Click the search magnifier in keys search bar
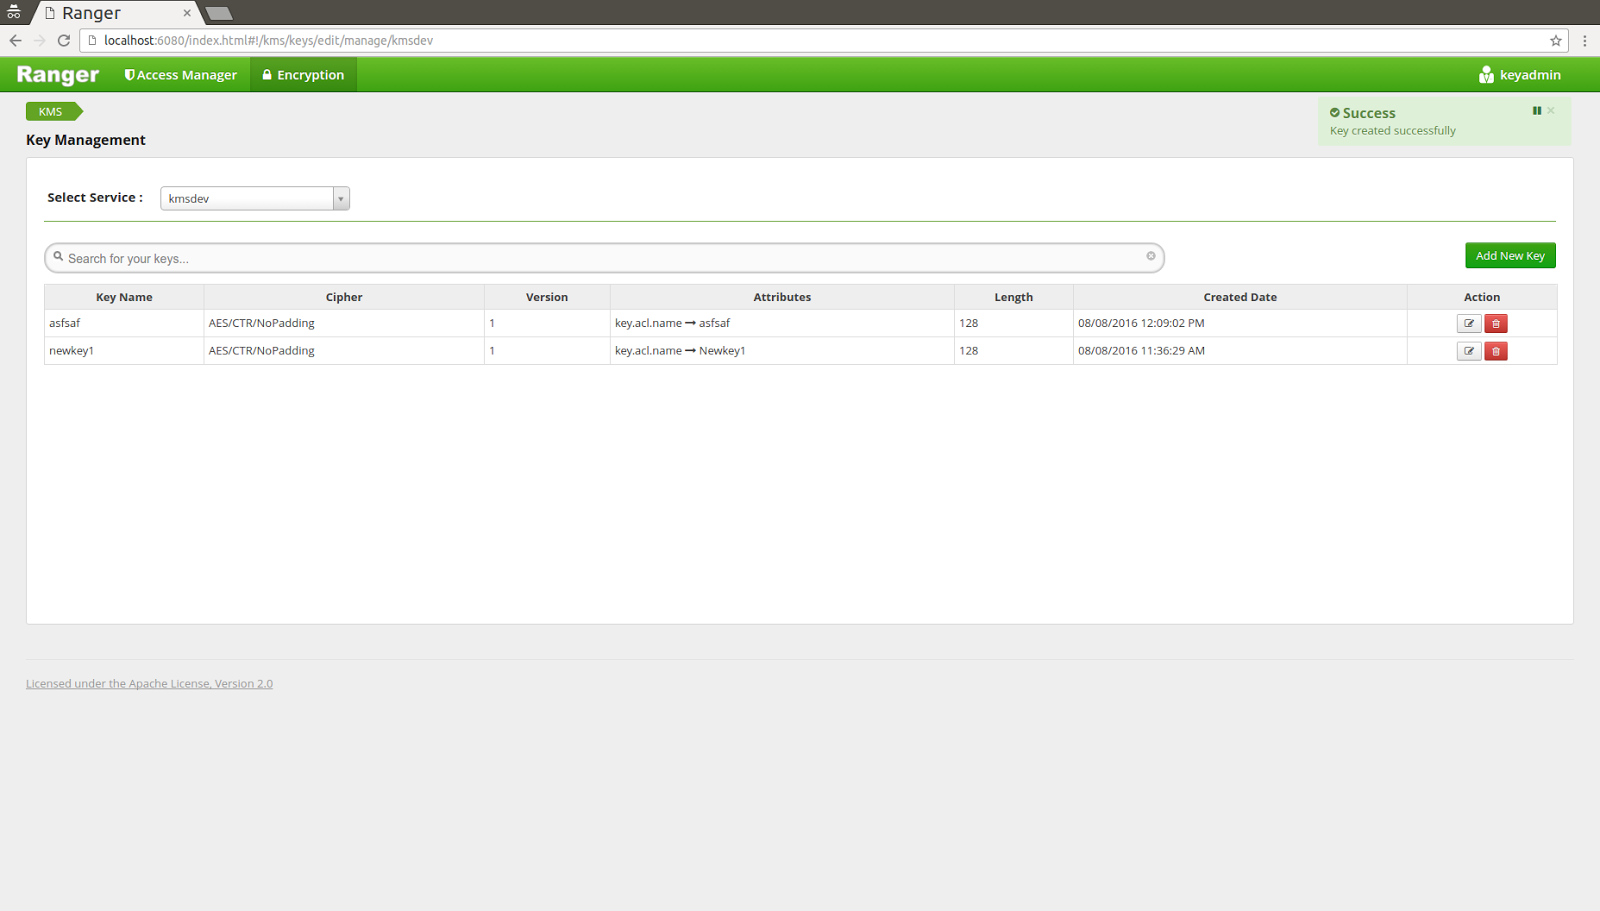The image size is (1600, 911). pyautogui.click(x=59, y=257)
